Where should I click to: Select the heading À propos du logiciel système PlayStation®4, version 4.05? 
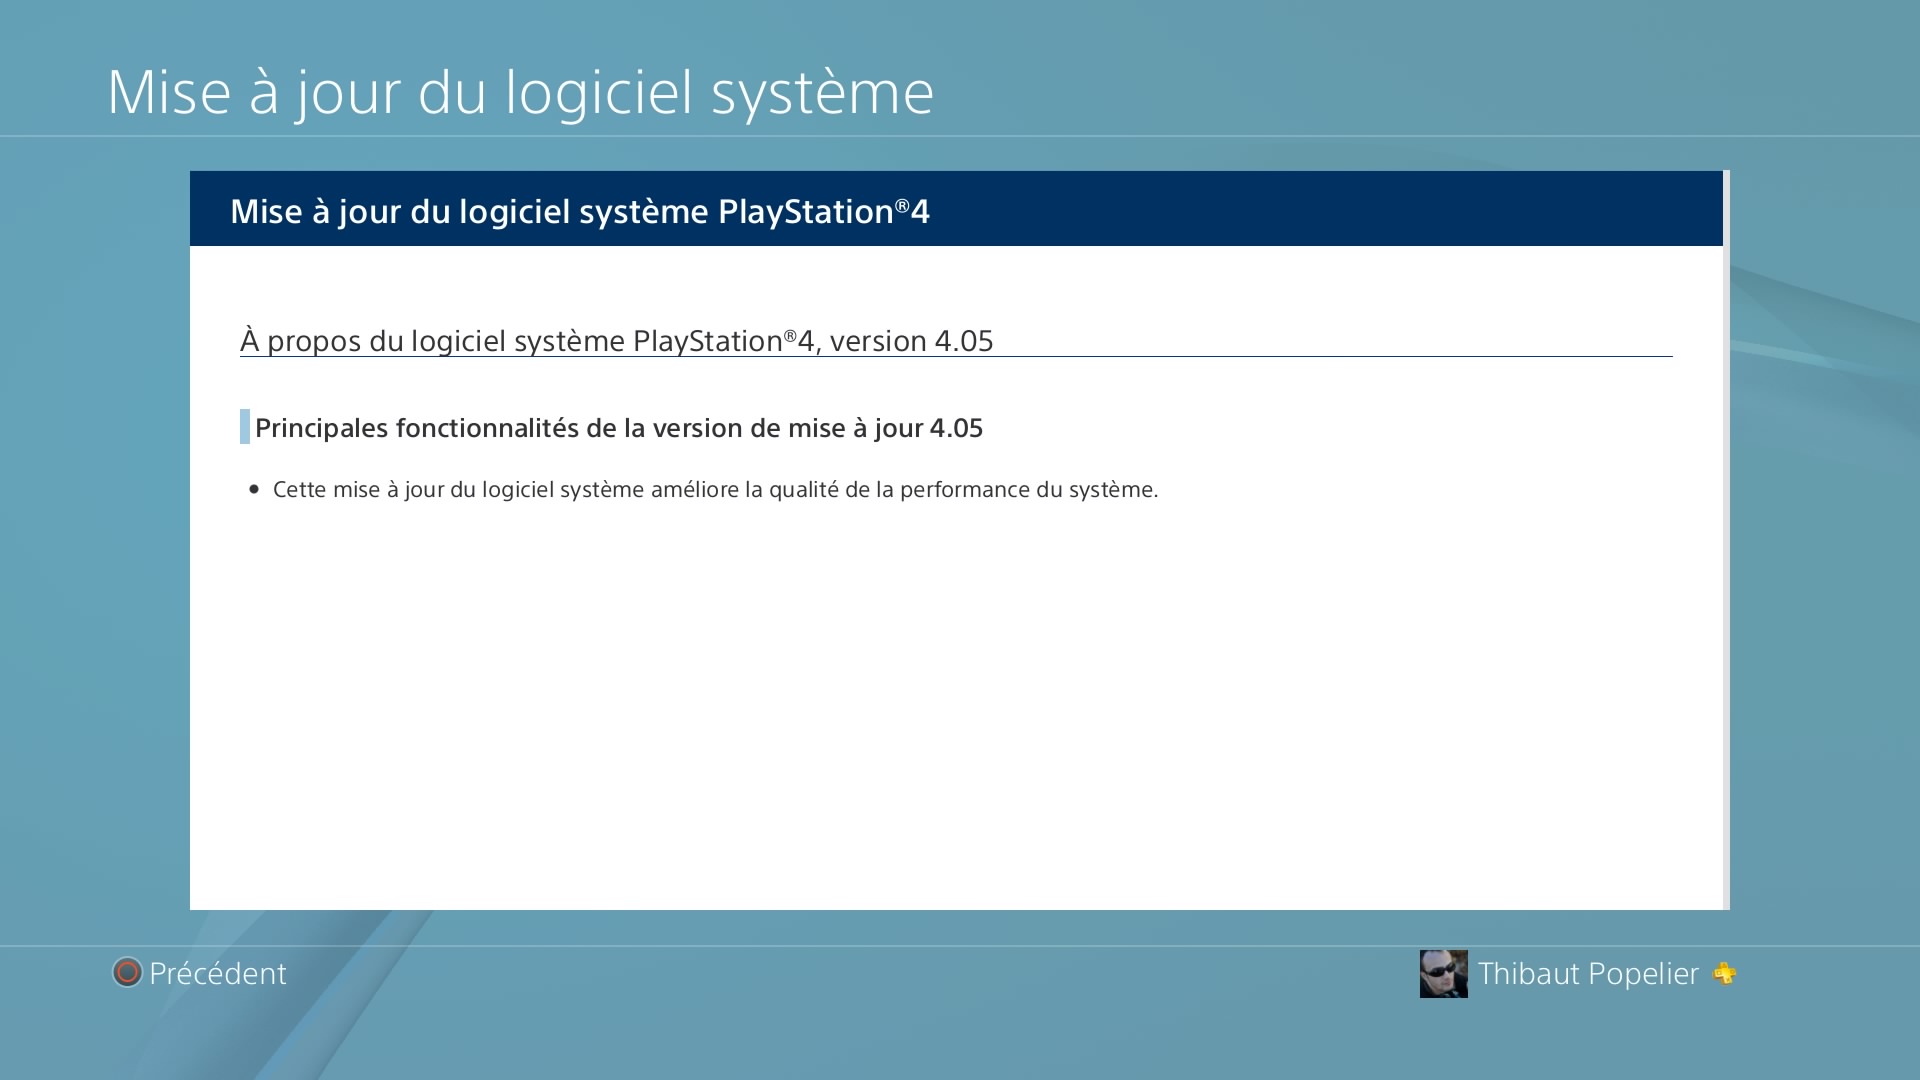617,340
